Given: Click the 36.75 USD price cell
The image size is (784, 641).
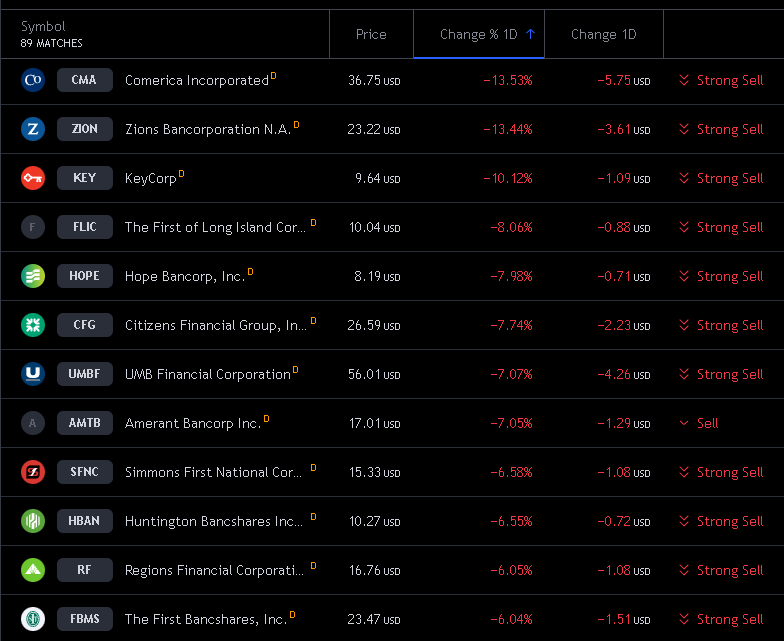Looking at the screenshot, I should pos(374,80).
